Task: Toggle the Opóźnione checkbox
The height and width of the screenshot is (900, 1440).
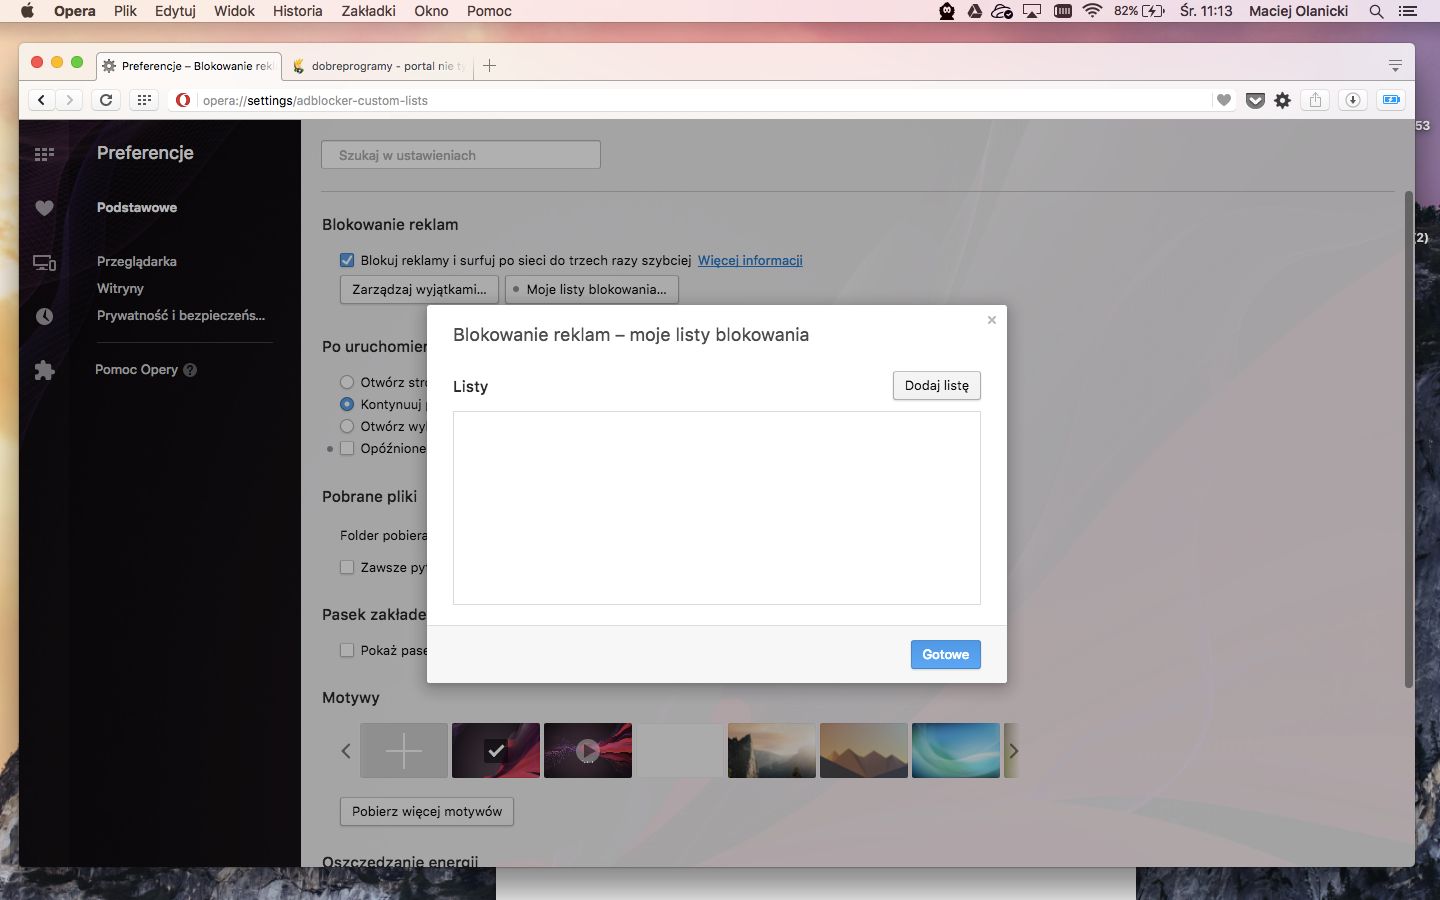Action: click(x=347, y=448)
